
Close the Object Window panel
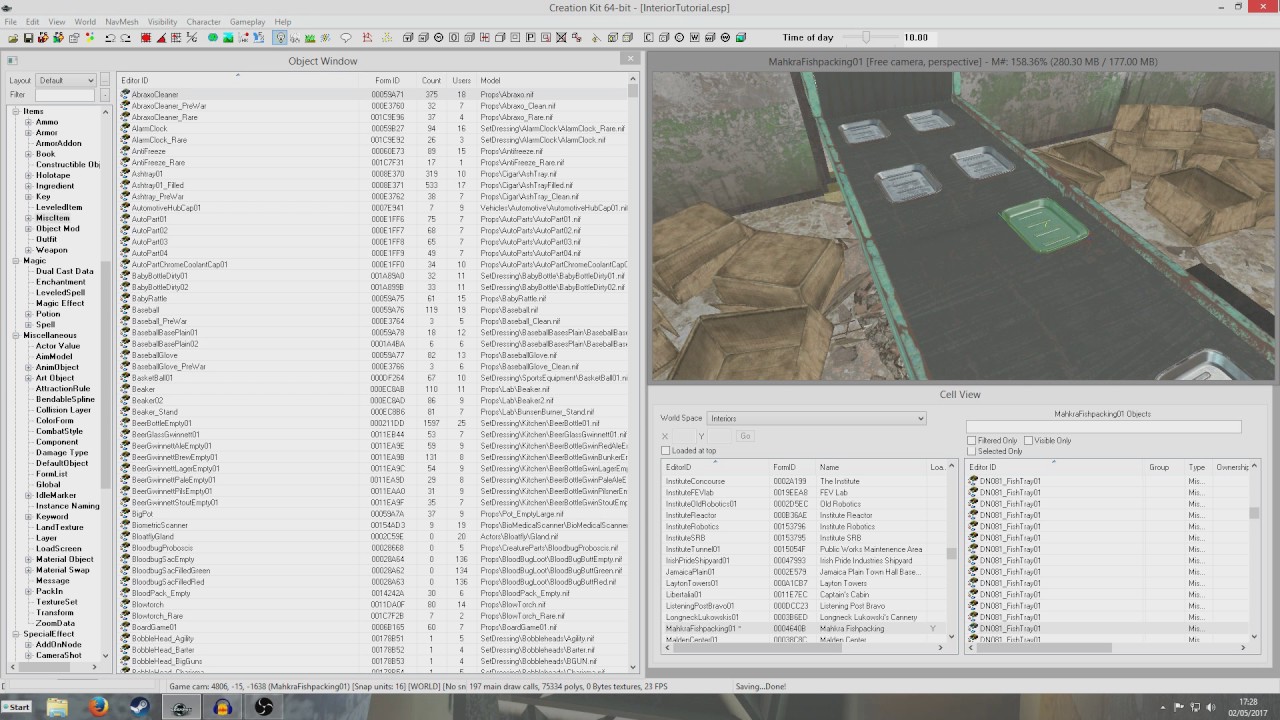(631, 59)
